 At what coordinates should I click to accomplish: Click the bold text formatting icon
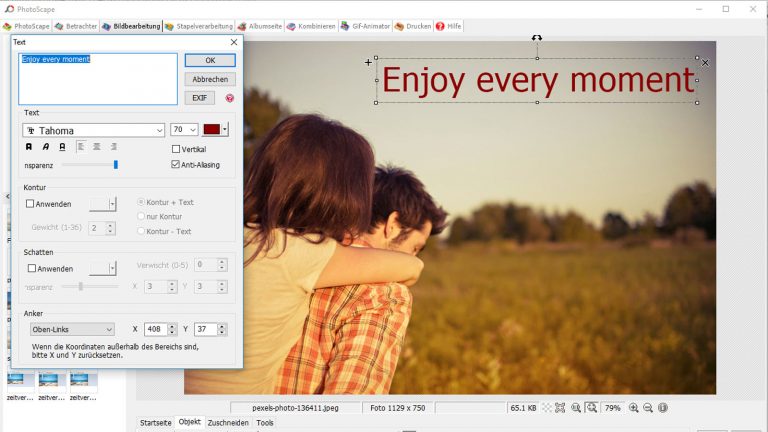pyautogui.click(x=29, y=146)
